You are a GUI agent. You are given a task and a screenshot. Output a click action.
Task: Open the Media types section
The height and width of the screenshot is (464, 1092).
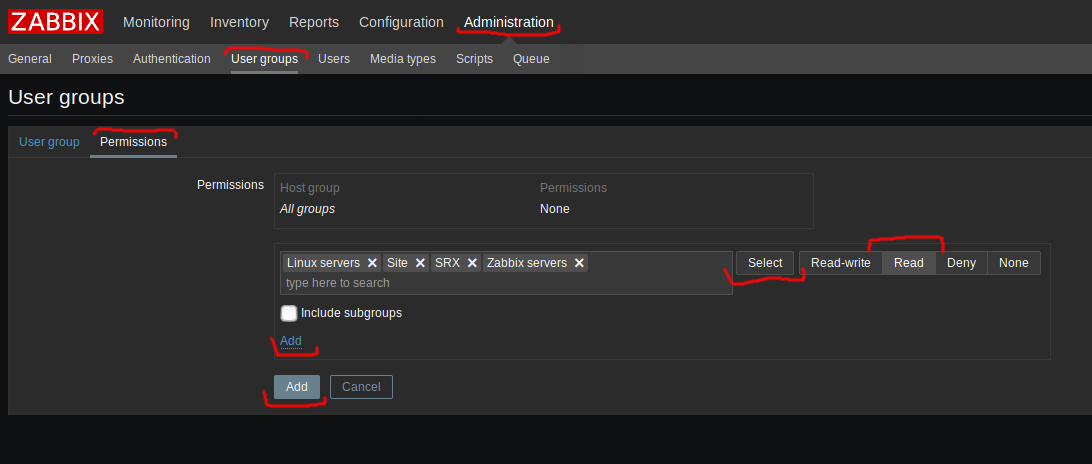pos(403,59)
